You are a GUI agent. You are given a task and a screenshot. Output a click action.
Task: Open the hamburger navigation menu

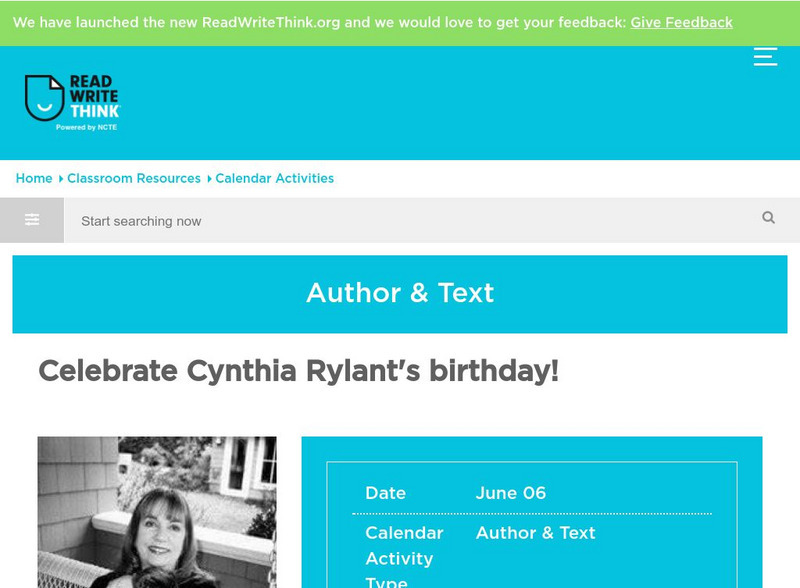(x=765, y=57)
